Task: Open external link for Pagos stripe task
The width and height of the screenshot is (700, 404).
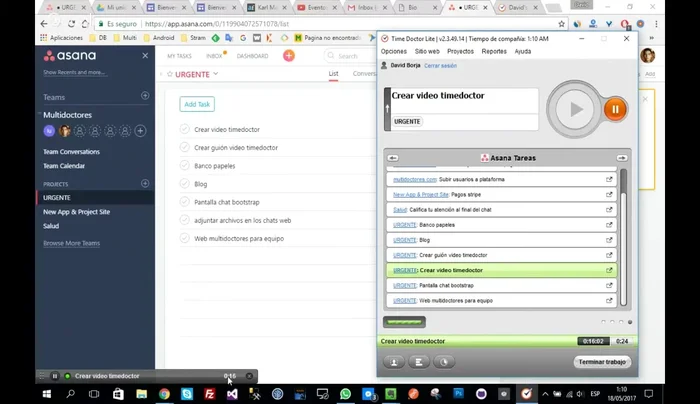Action: (609, 195)
